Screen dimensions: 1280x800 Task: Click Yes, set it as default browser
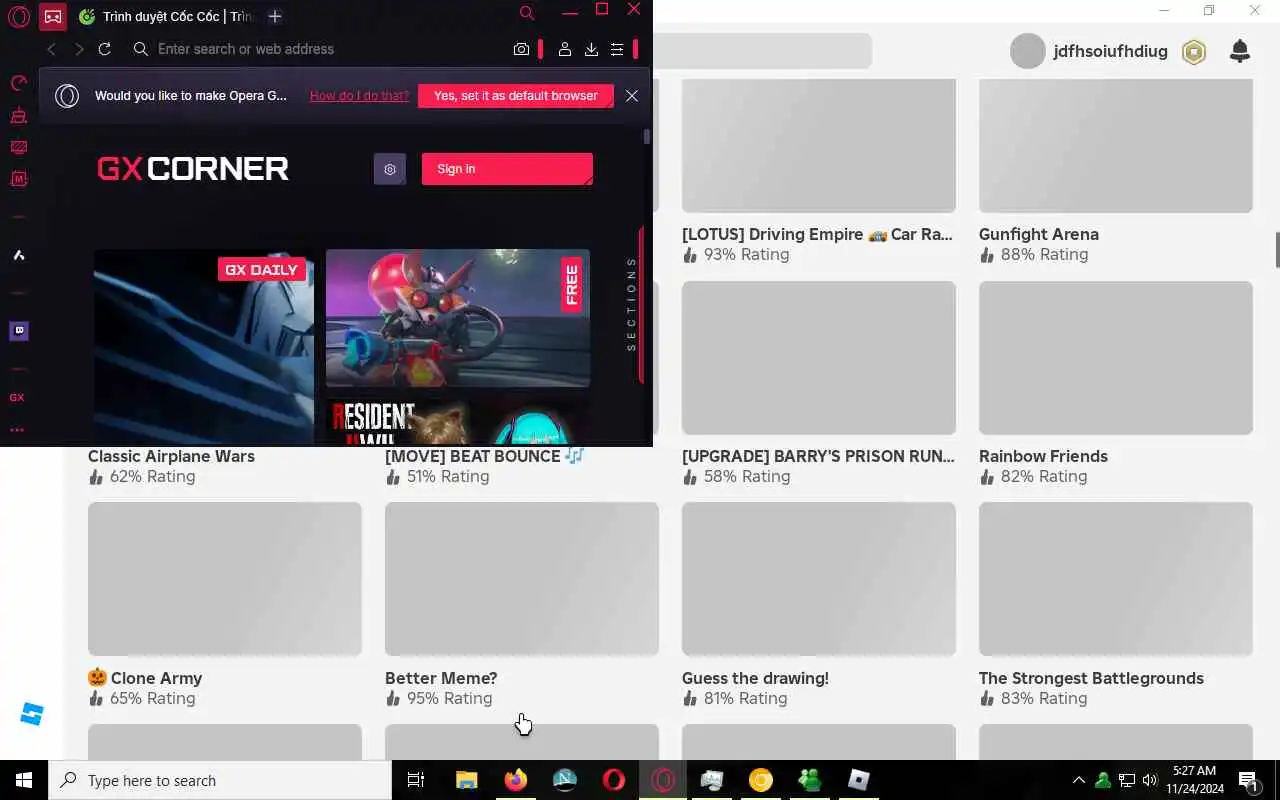pyautogui.click(x=515, y=96)
